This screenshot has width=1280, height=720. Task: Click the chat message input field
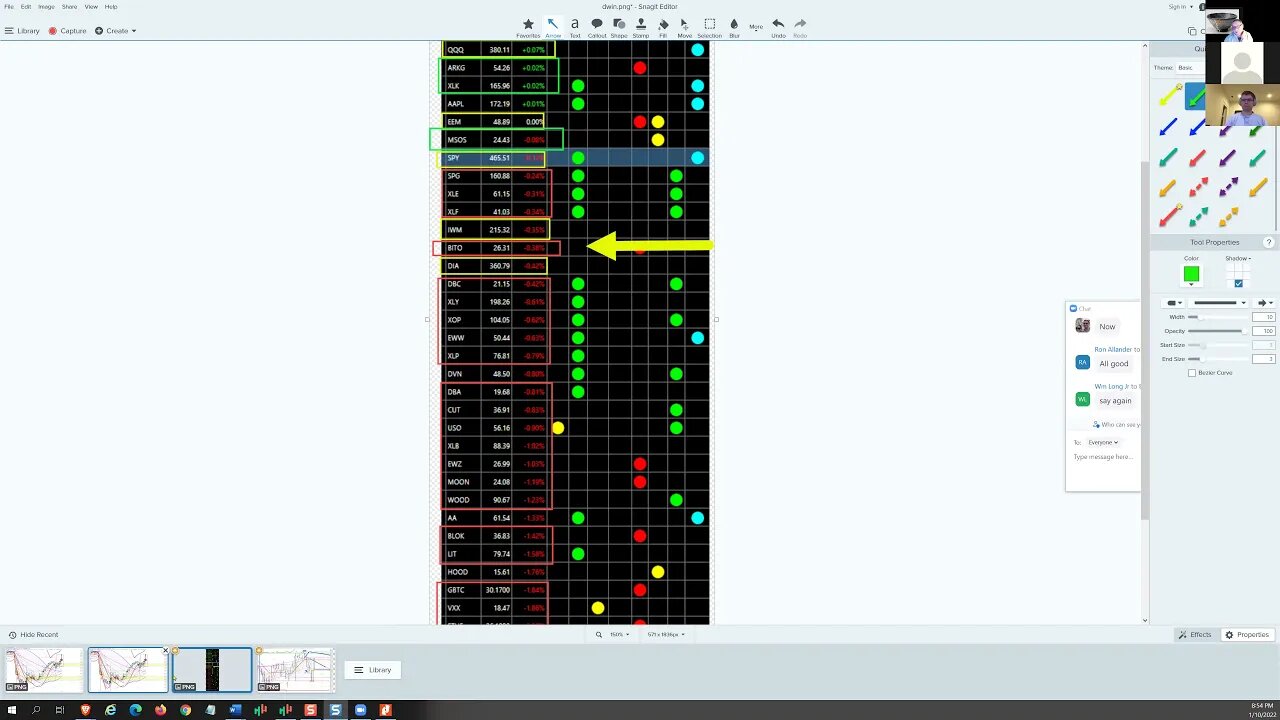[1104, 457]
